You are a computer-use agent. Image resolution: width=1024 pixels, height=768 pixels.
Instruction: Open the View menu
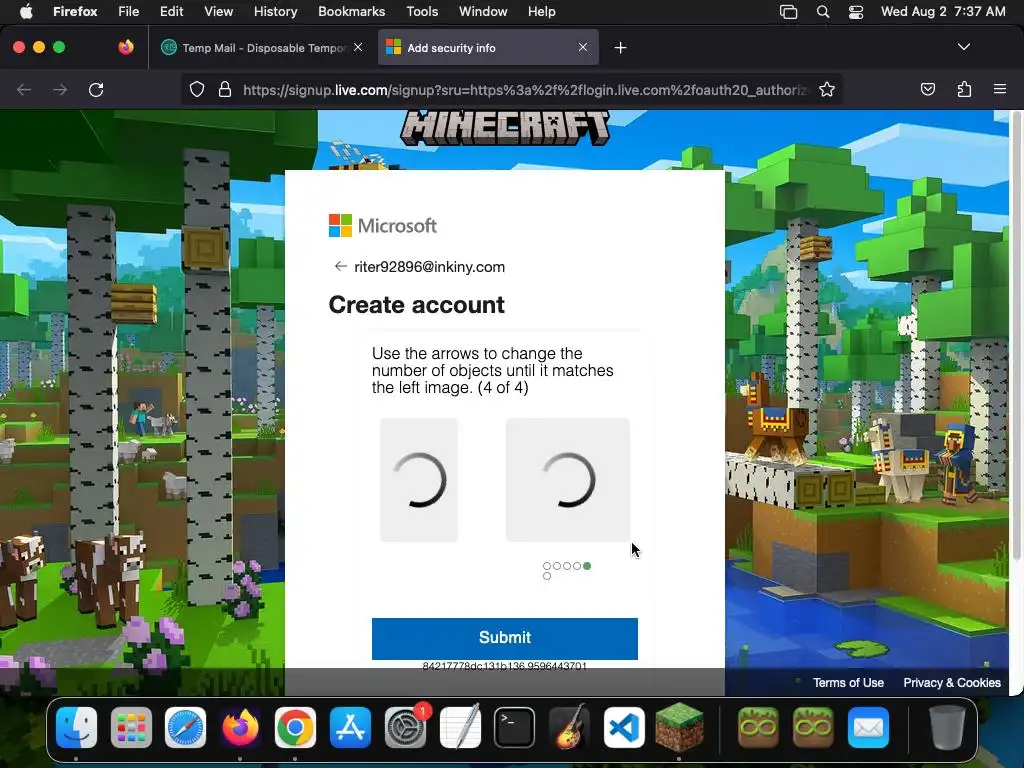pyautogui.click(x=219, y=12)
